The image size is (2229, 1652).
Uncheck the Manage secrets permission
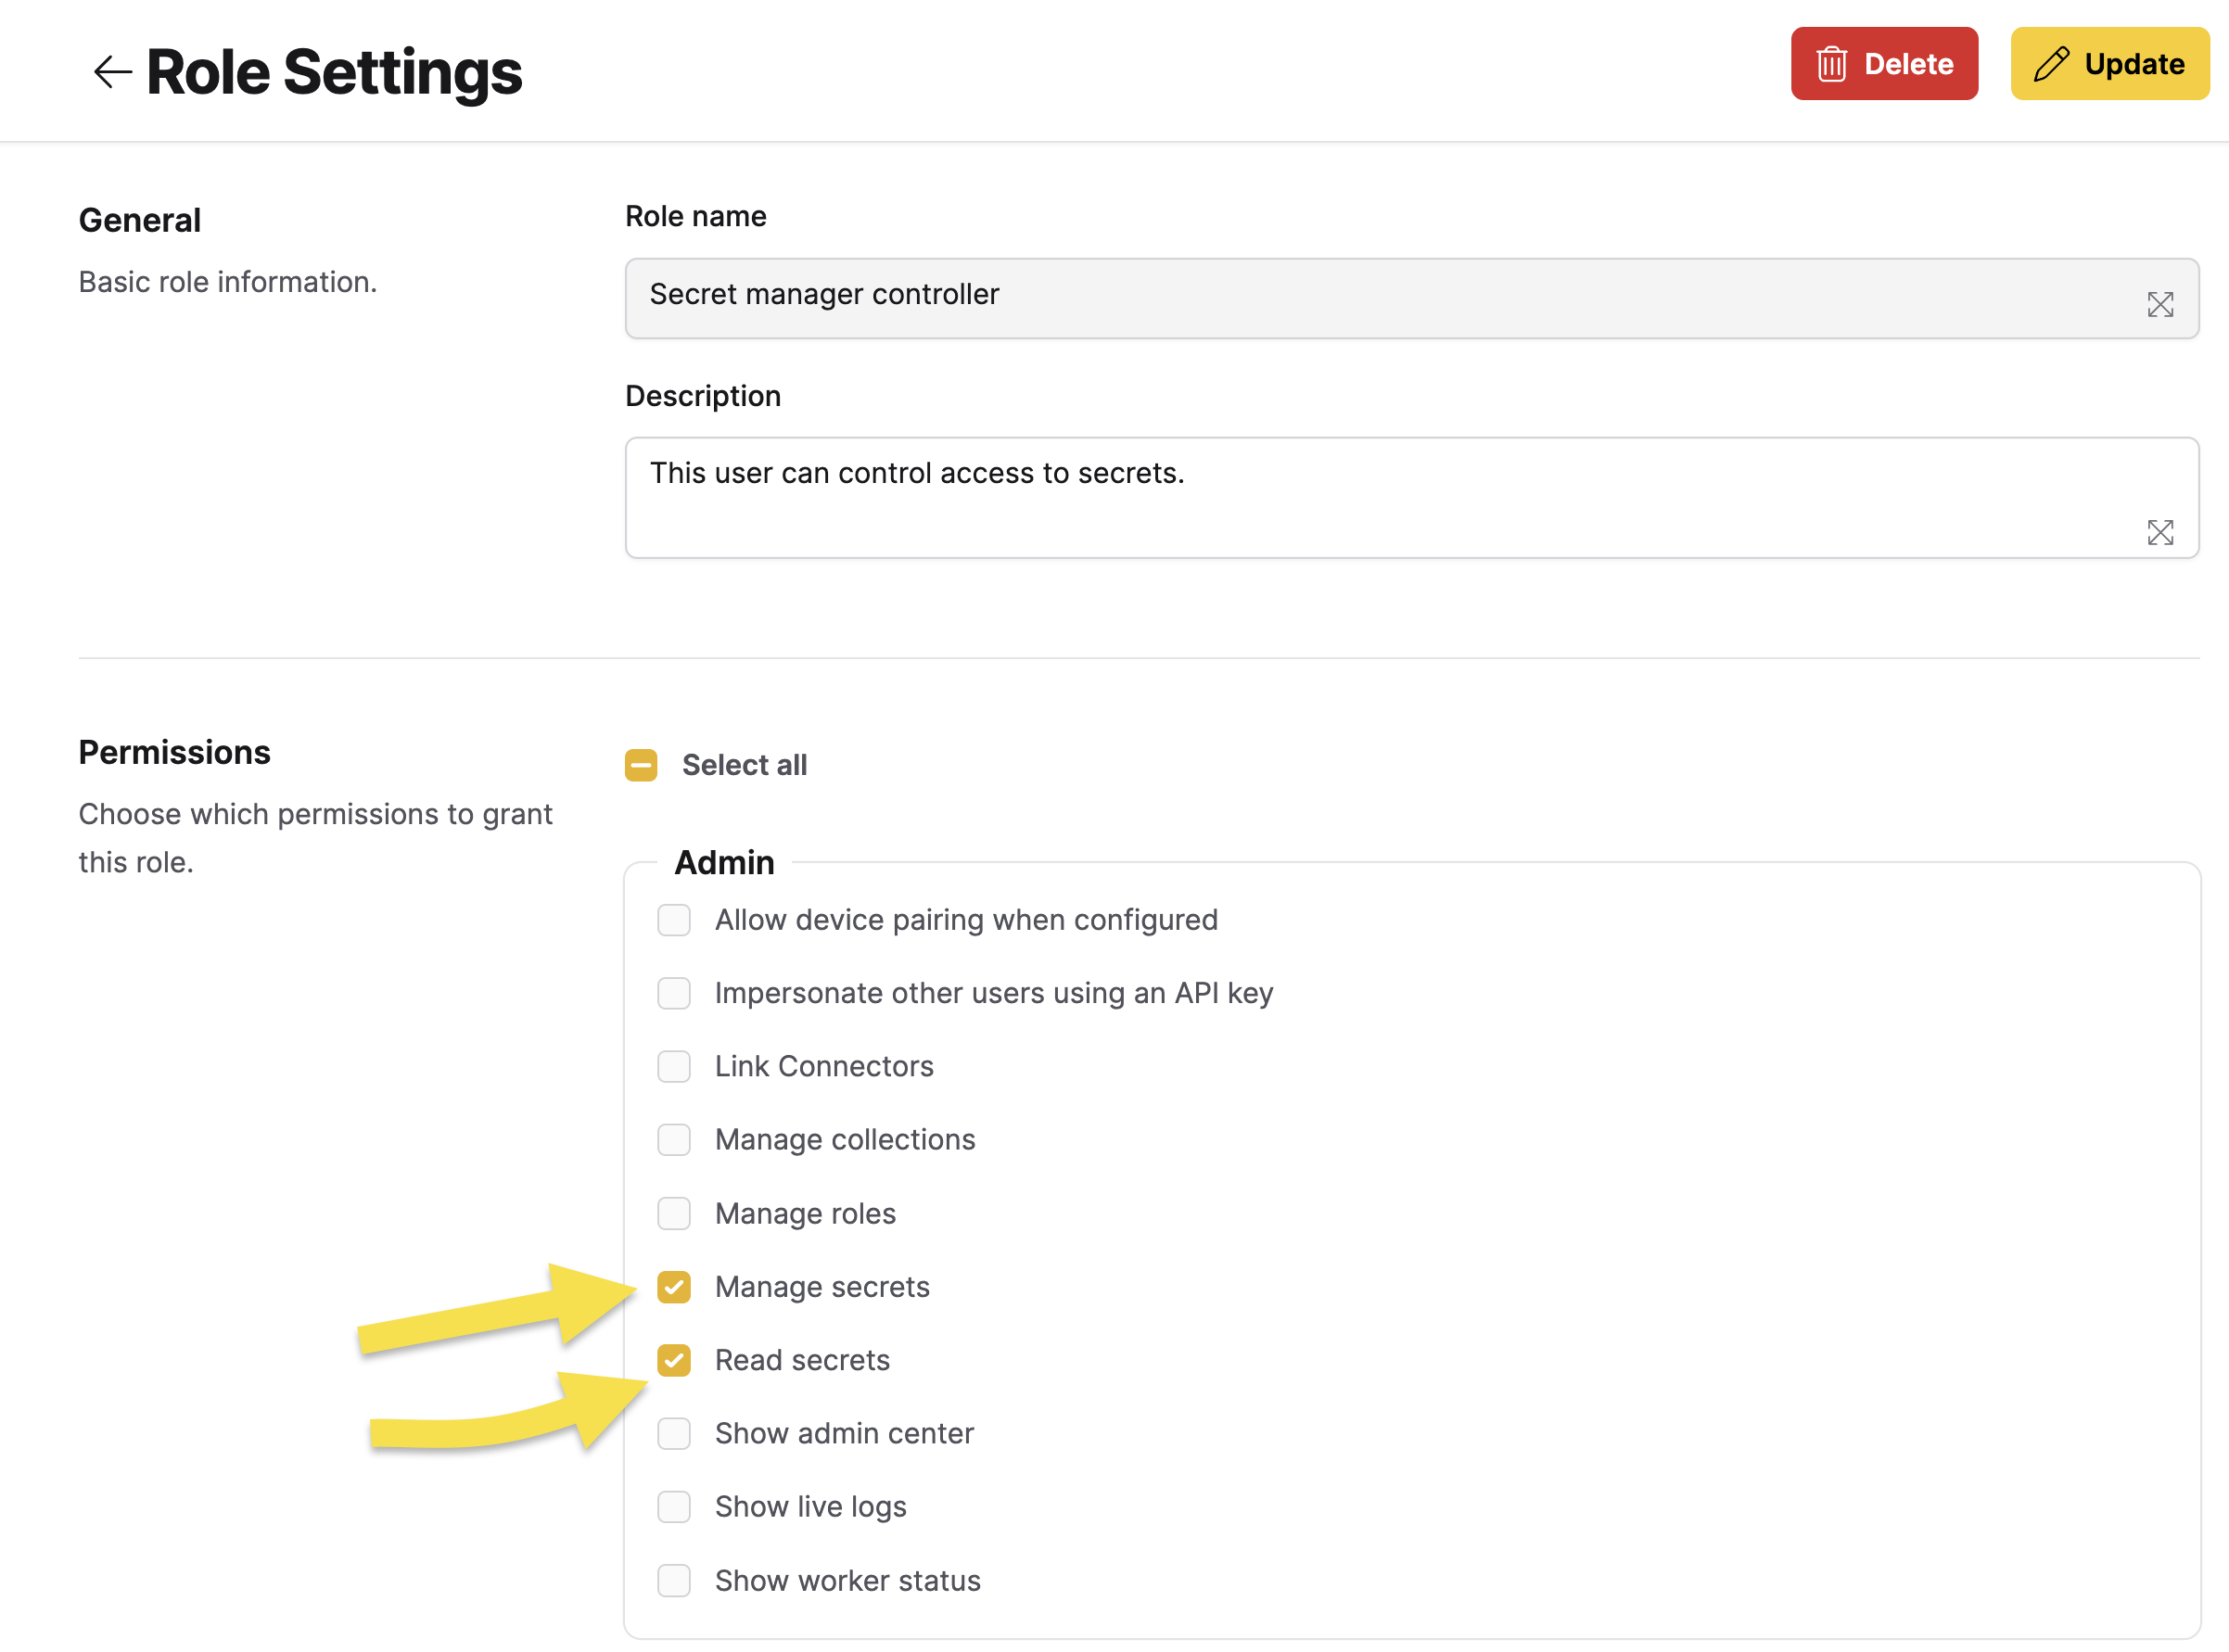pos(674,1286)
